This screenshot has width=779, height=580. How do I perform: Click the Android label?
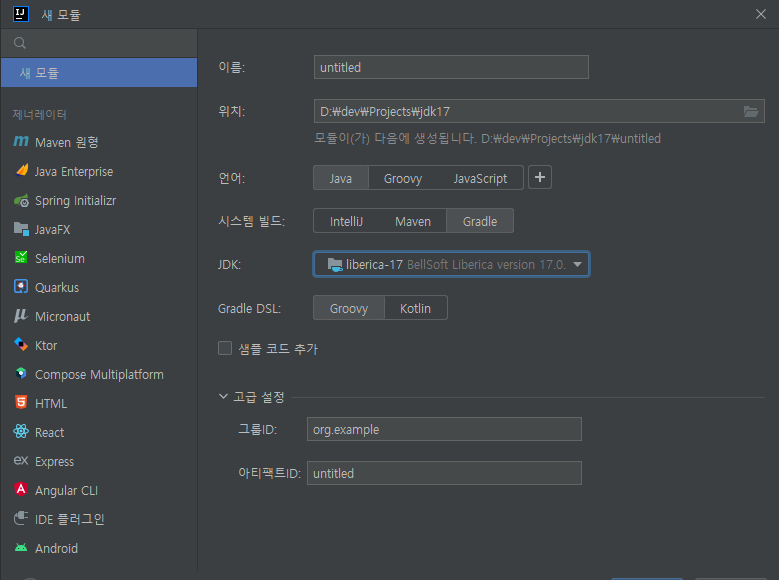coord(56,548)
